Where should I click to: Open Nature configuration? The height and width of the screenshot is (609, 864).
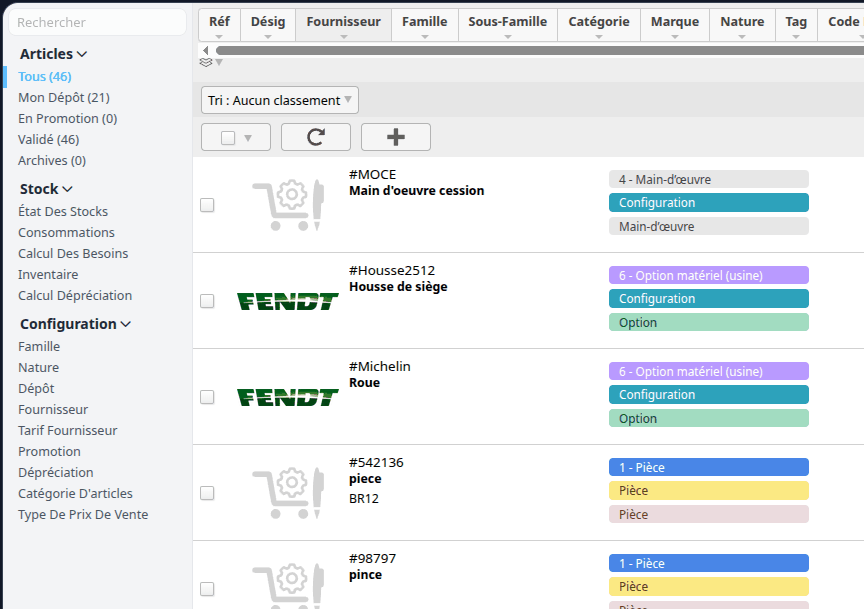(39, 368)
